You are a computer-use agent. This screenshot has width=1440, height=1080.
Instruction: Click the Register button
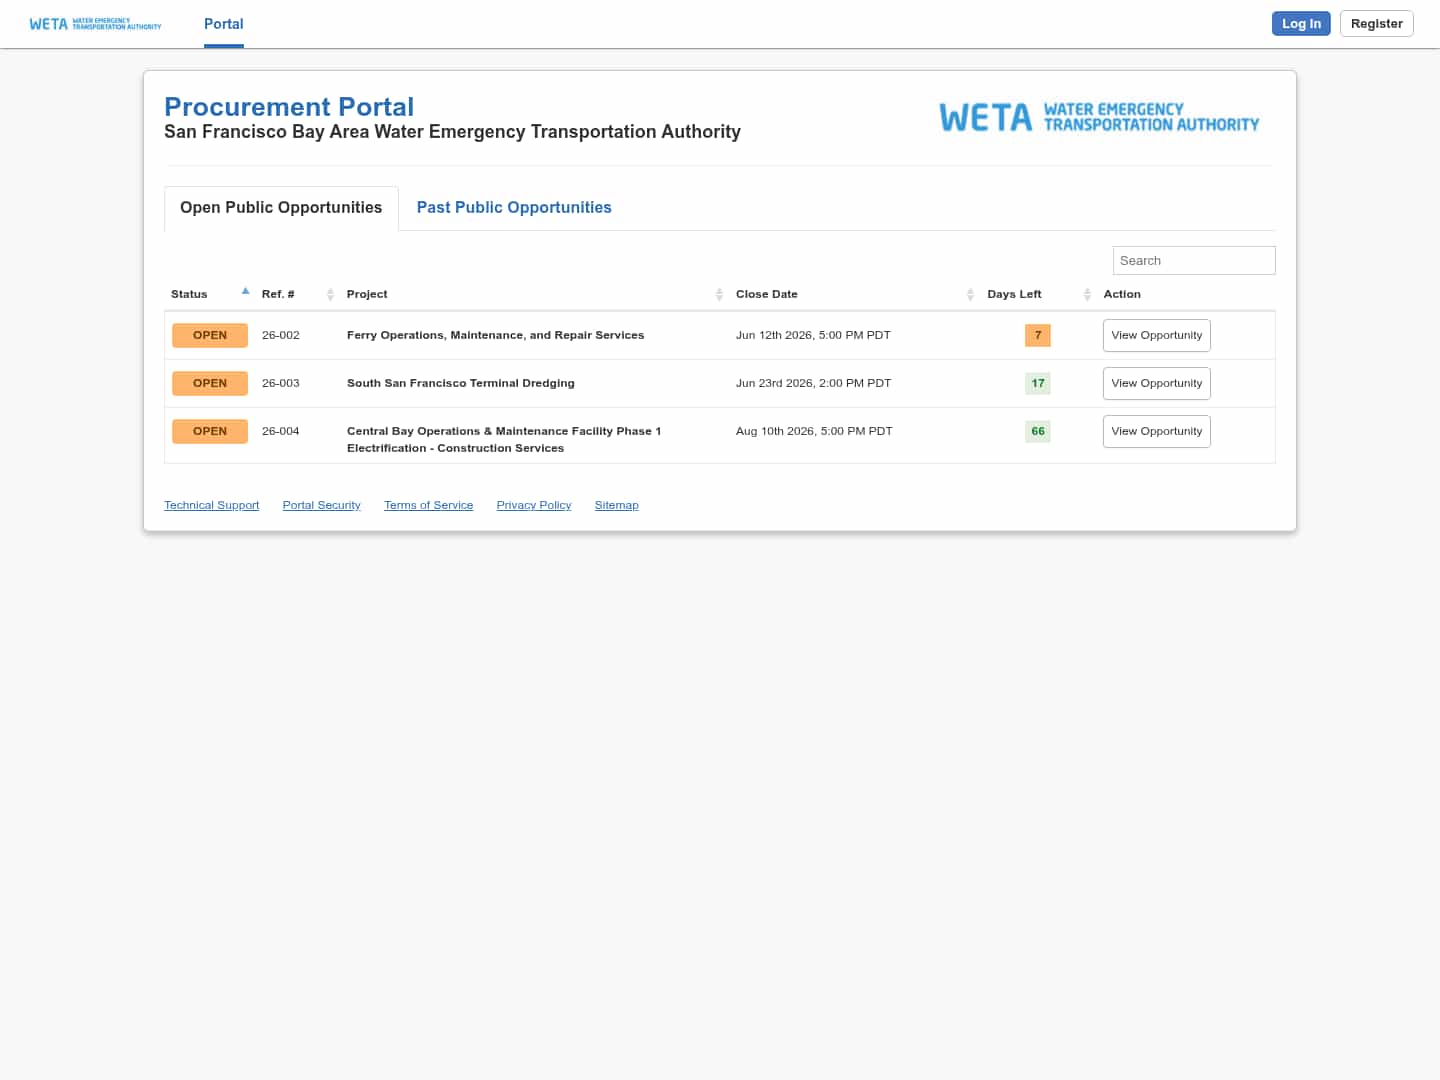1377,24
